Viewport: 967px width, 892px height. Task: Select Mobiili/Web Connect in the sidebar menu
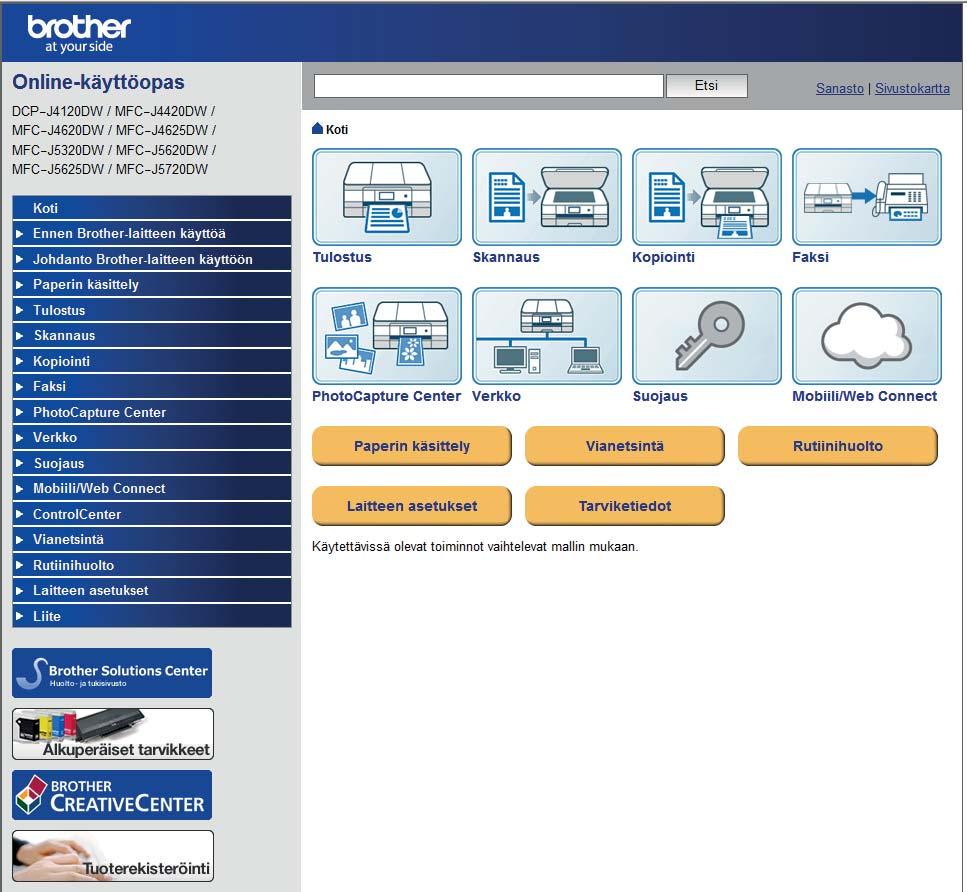coord(152,489)
